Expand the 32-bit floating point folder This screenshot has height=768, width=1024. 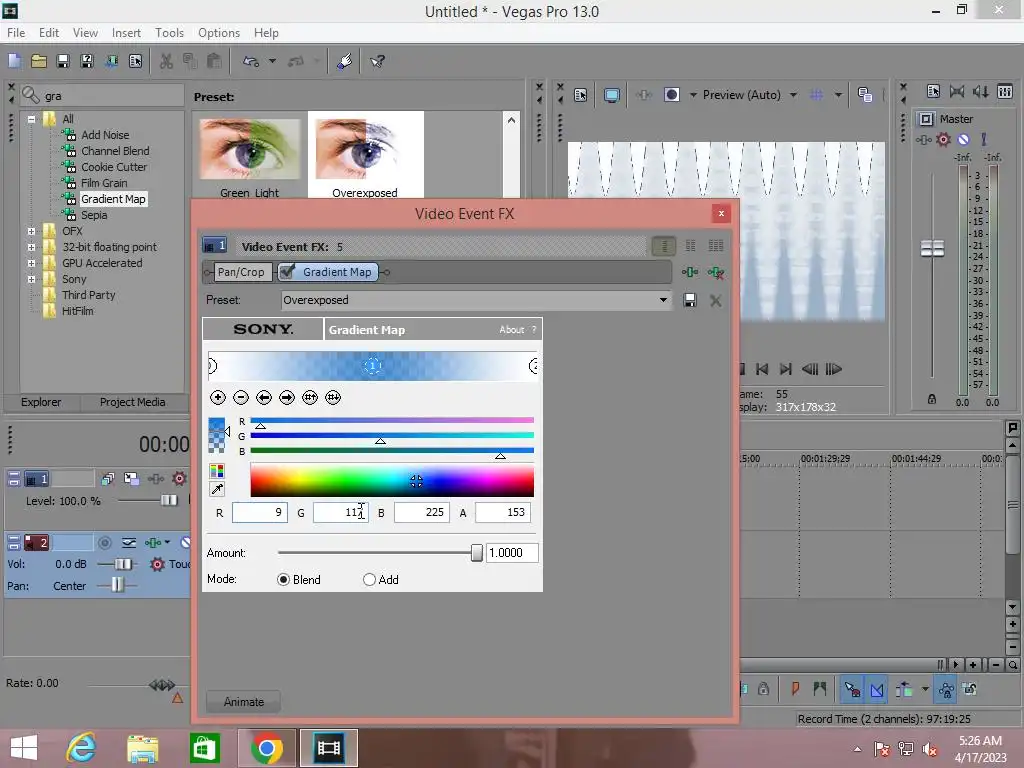click(x=31, y=248)
